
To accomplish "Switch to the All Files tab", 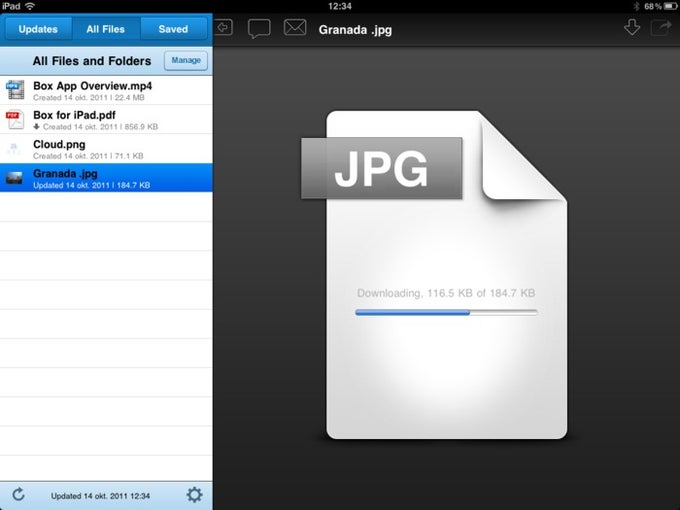I will coord(105,29).
